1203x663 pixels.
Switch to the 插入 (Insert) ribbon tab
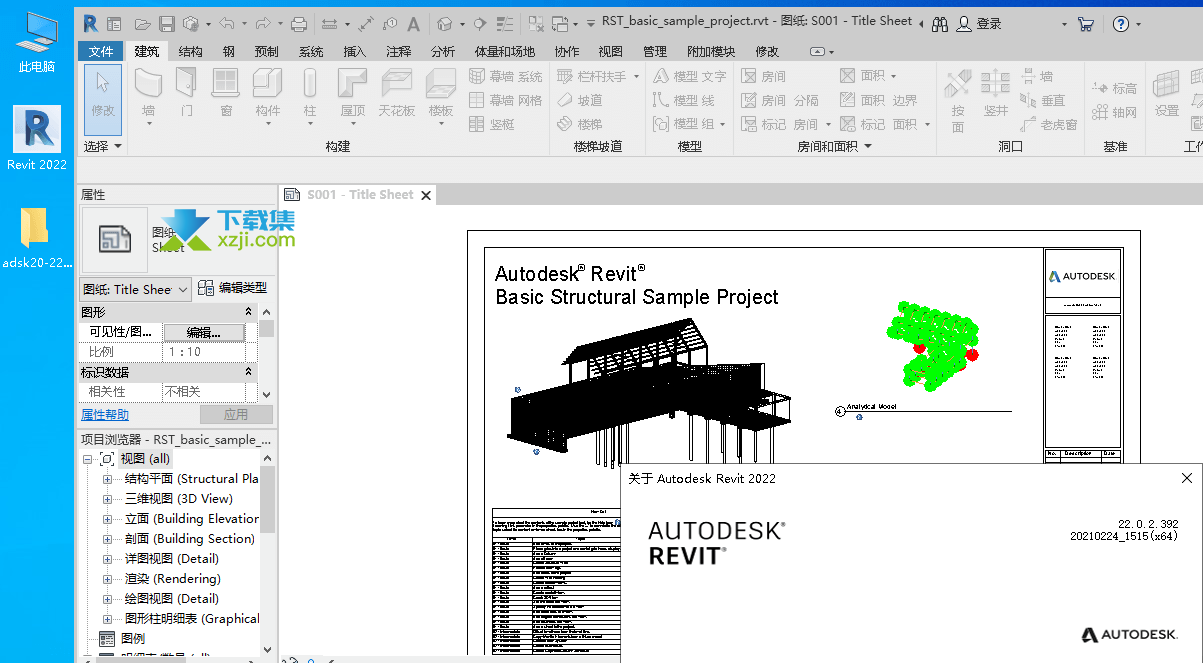354,51
